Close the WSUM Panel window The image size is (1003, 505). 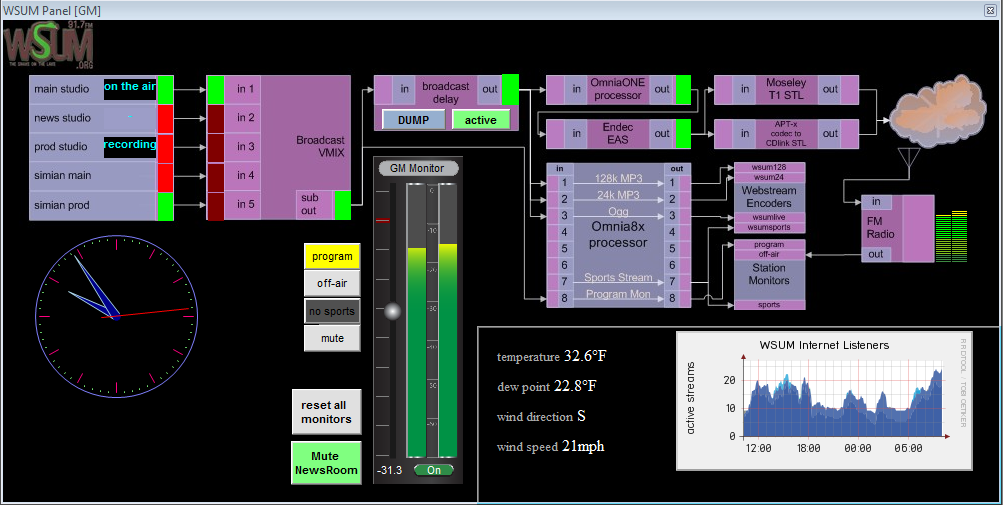[x=990, y=10]
